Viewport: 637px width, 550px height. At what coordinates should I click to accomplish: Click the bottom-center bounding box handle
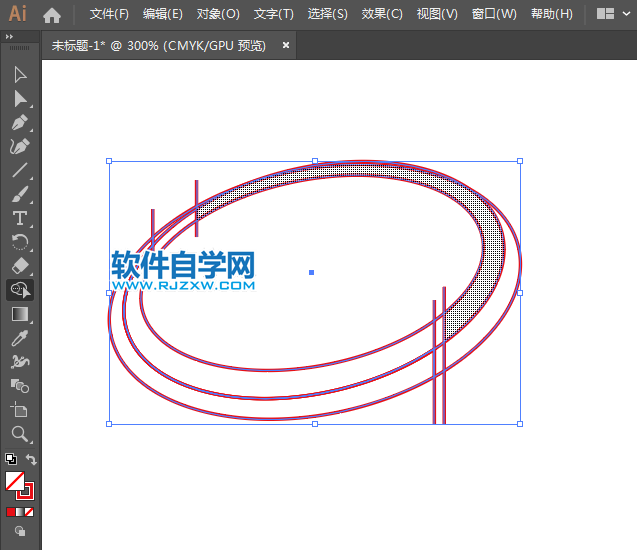point(315,424)
